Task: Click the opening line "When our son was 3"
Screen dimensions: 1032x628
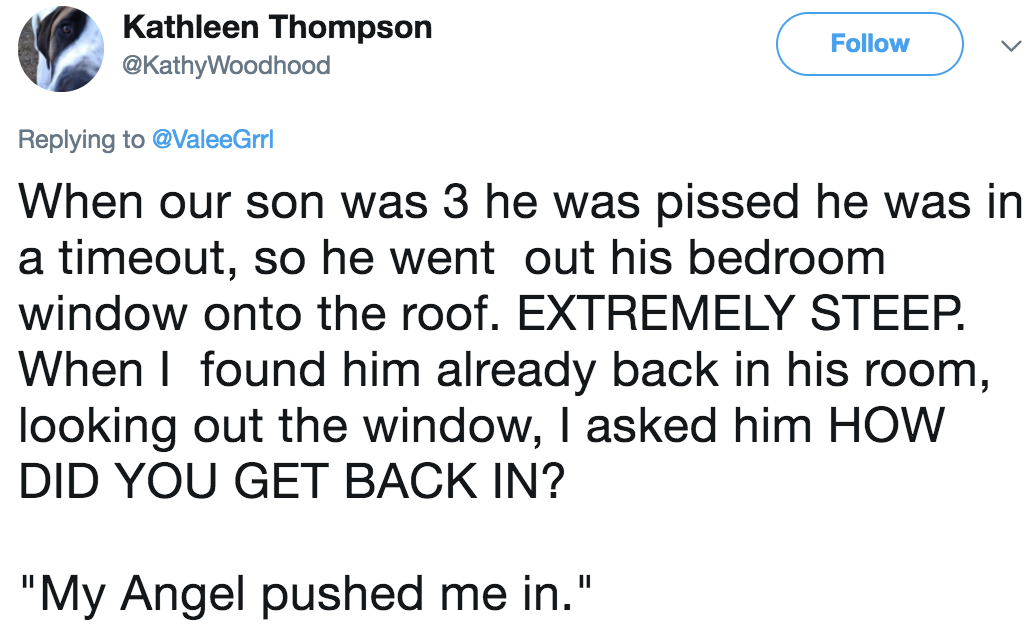Action: [x=244, y=201]
